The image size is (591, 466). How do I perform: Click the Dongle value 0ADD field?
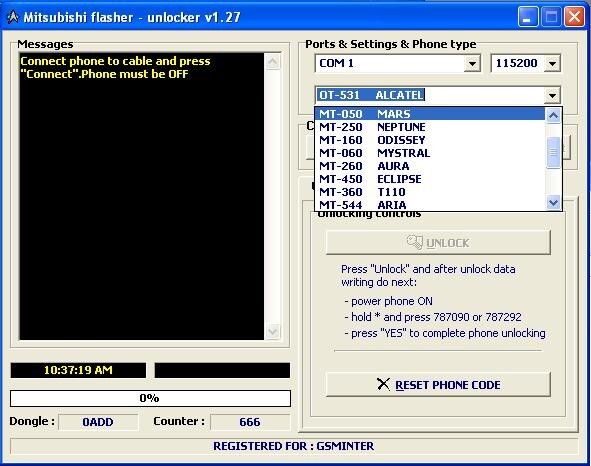(x=98, y=422)
